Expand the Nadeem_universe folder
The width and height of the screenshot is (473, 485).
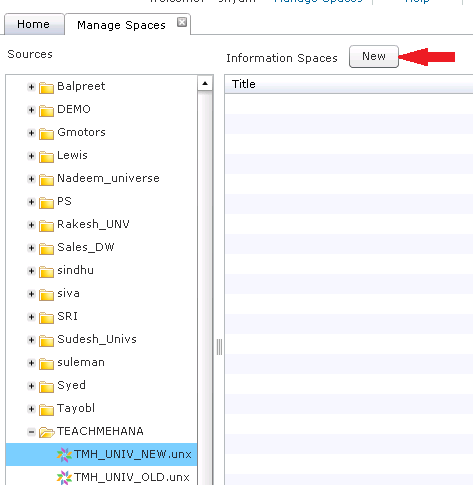pyautogui.click(x=31, y=179)
